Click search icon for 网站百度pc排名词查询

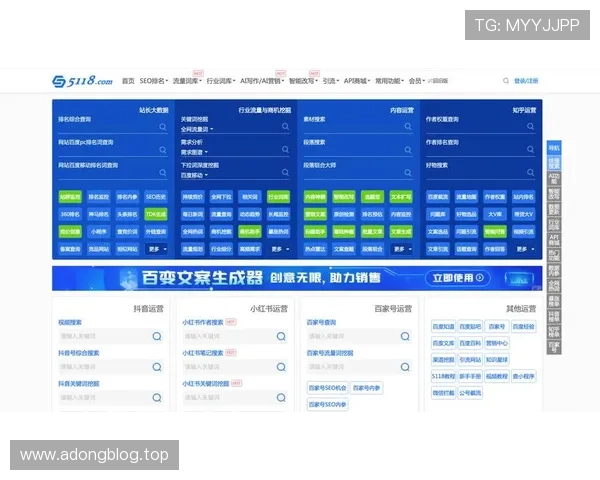pyautogui.click(x=163, y=150)
